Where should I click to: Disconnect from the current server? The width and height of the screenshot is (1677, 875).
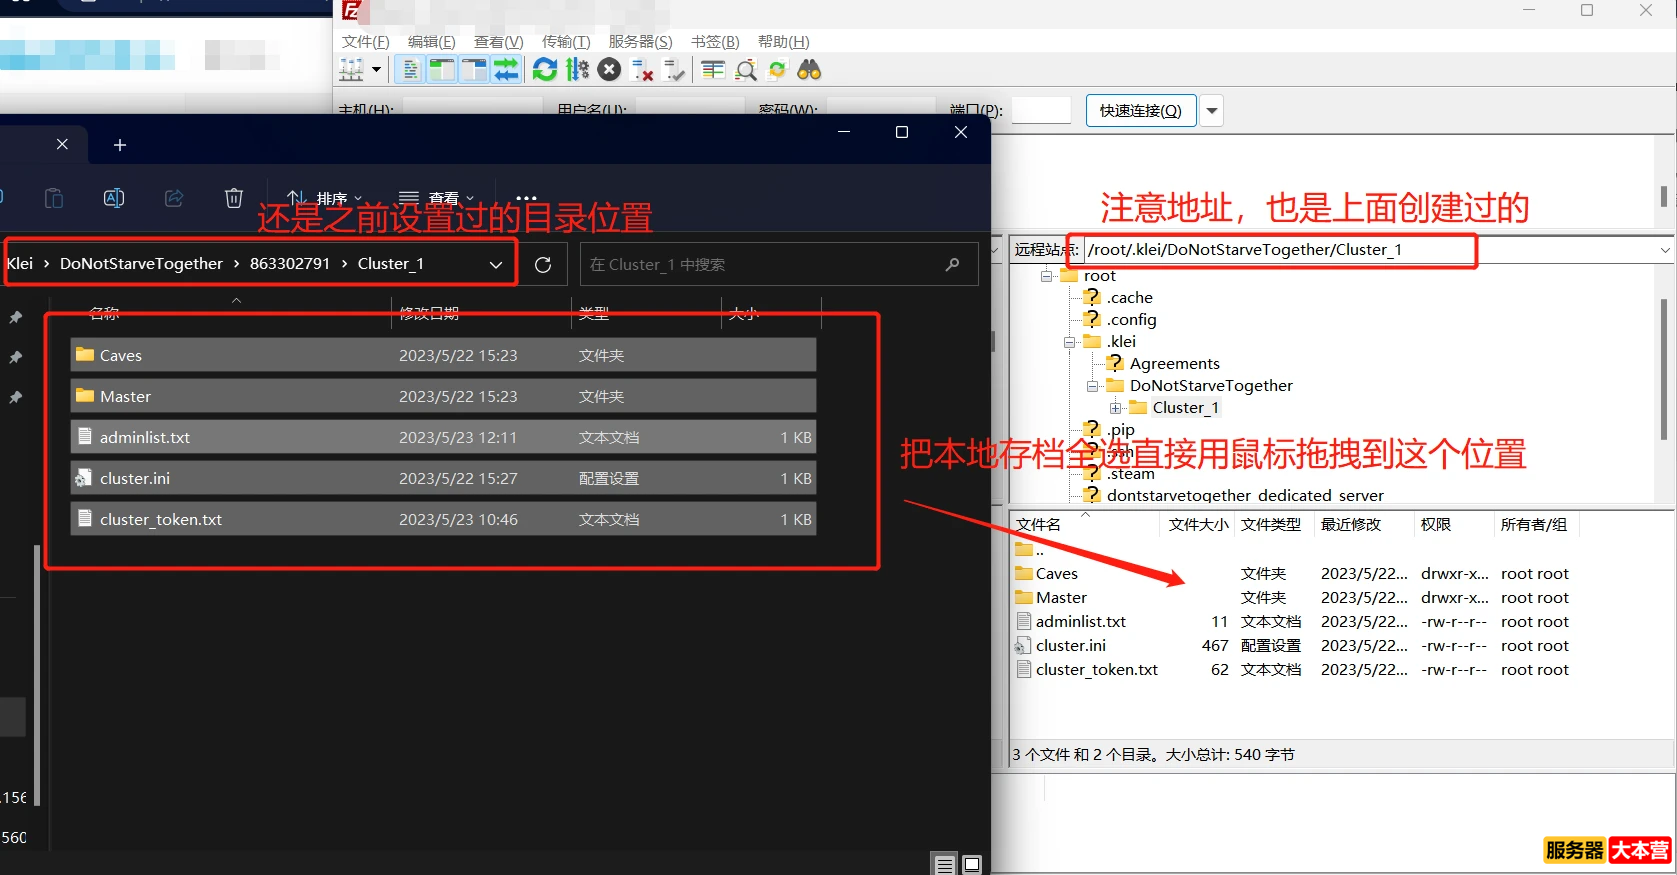(x=642, y=70)
